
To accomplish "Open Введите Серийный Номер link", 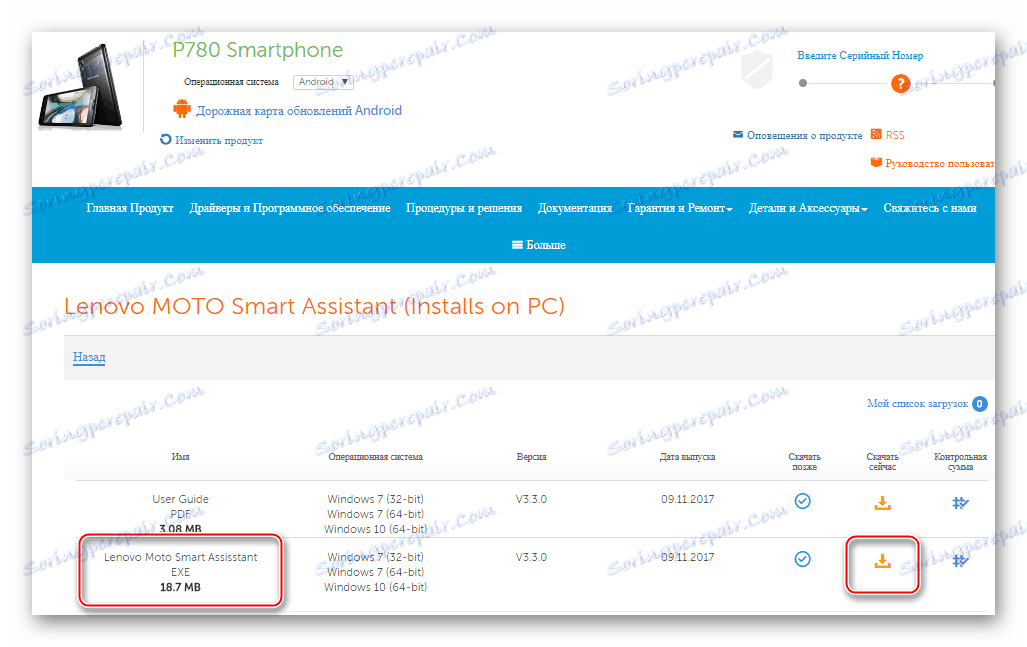I will click(x=860, y=56).
